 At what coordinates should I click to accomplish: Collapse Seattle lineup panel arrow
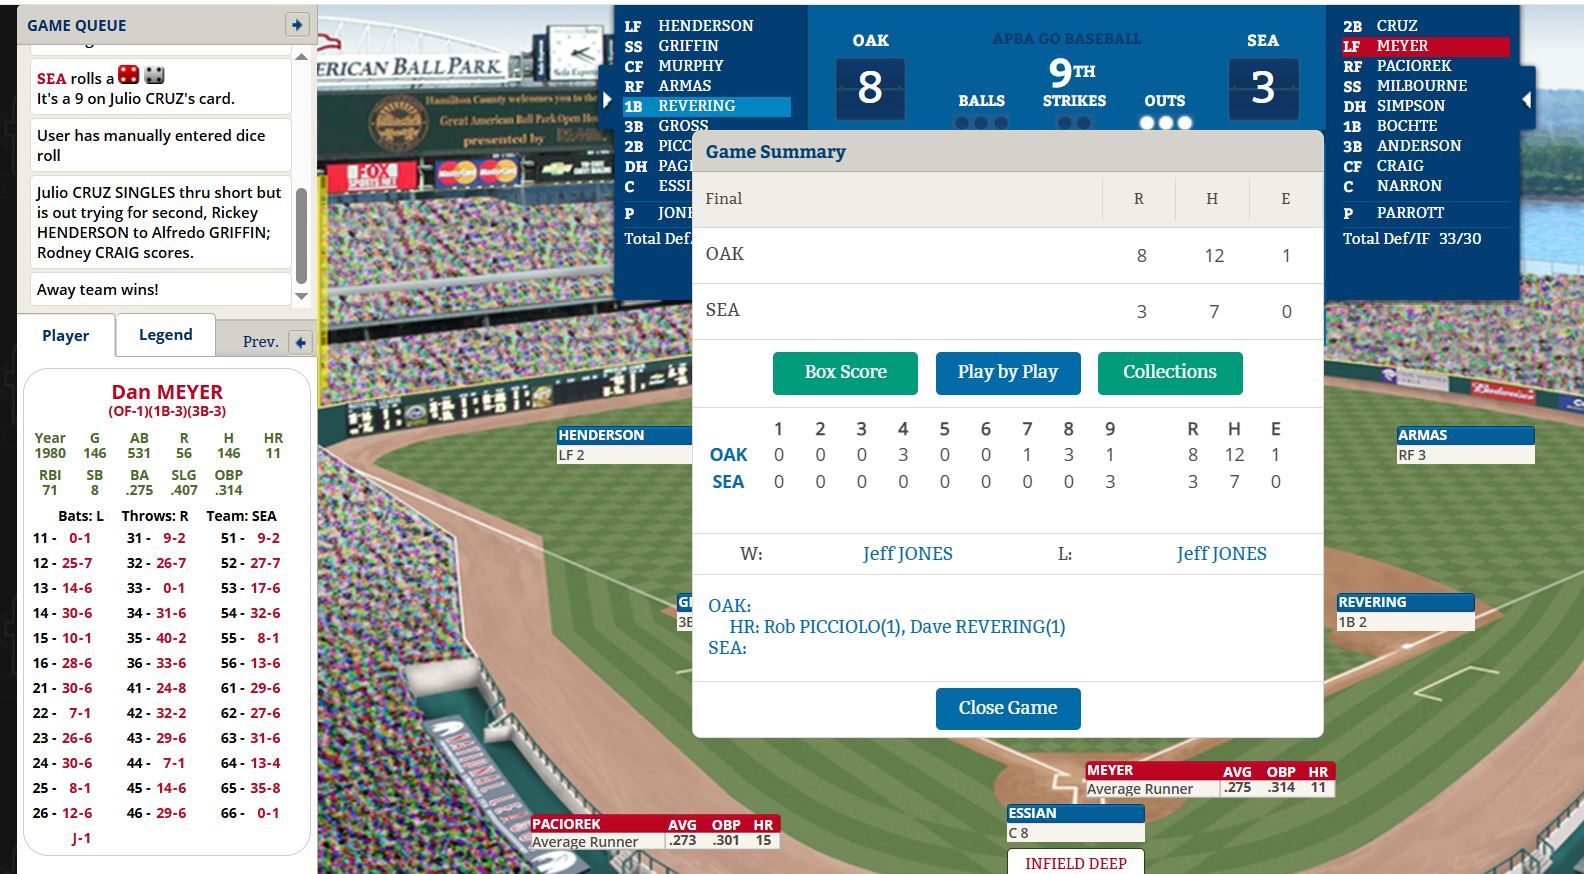(1526, 100)
